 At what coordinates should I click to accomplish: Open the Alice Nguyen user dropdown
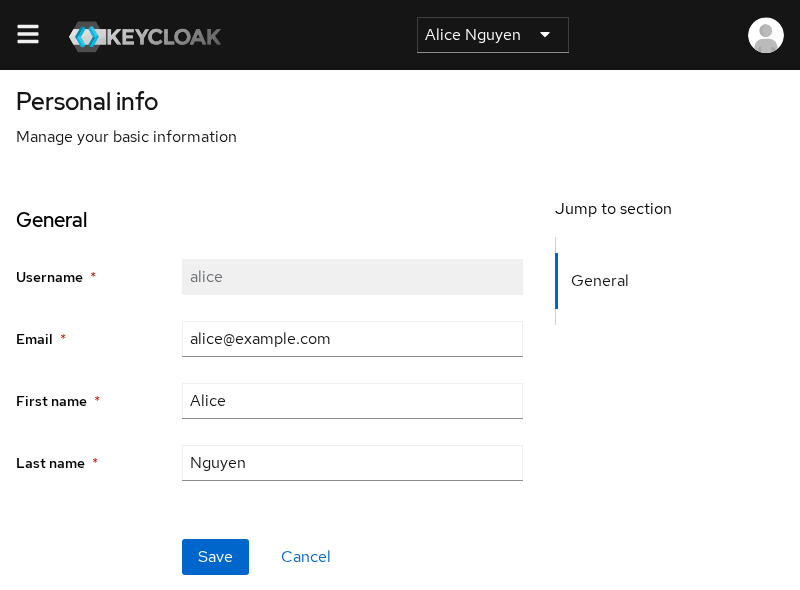(492, 35)
